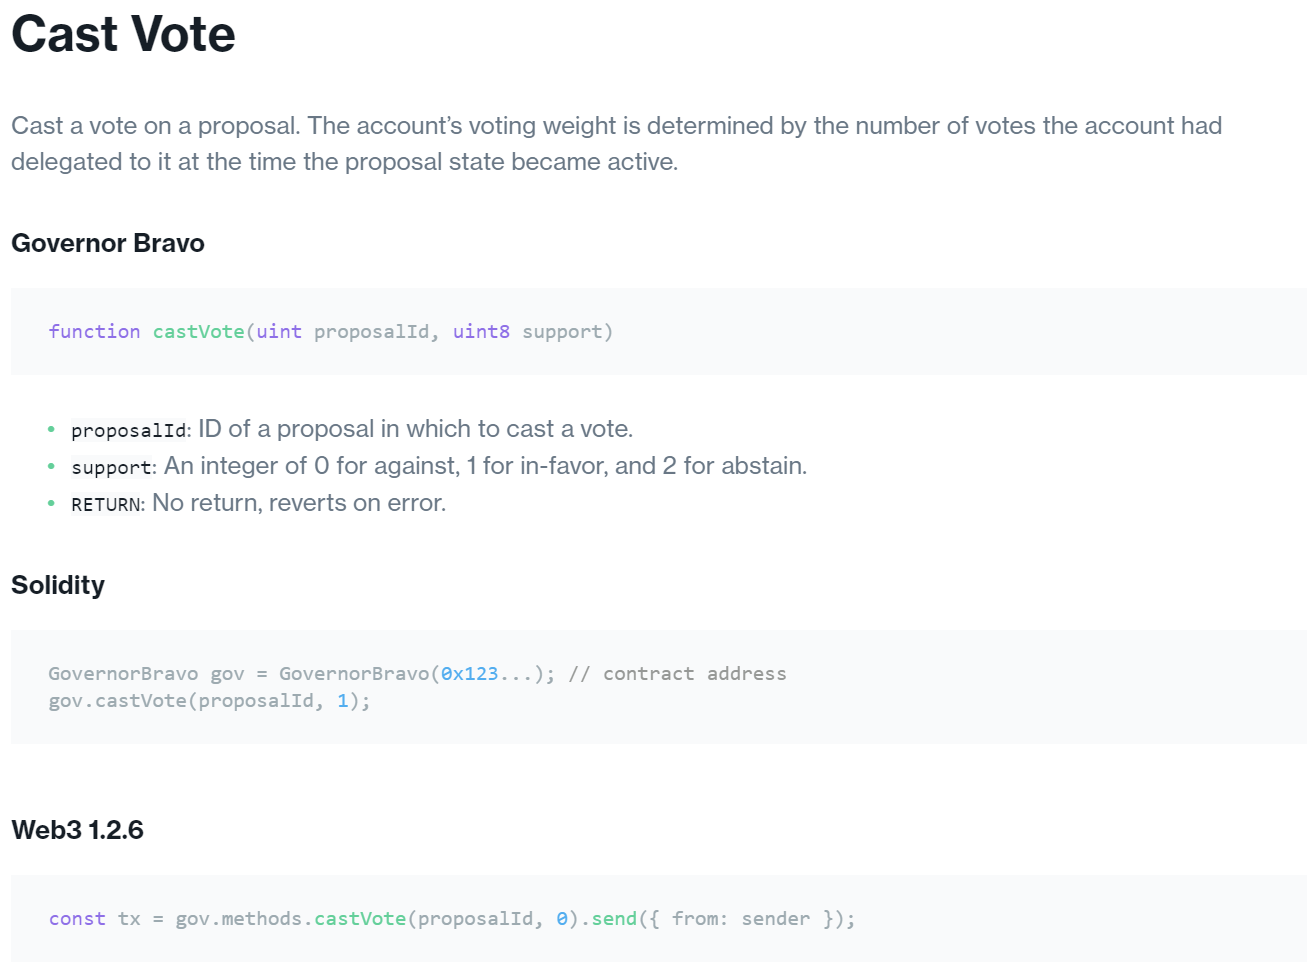Click the Web3 1.2.6 section heading

point(77,830)
